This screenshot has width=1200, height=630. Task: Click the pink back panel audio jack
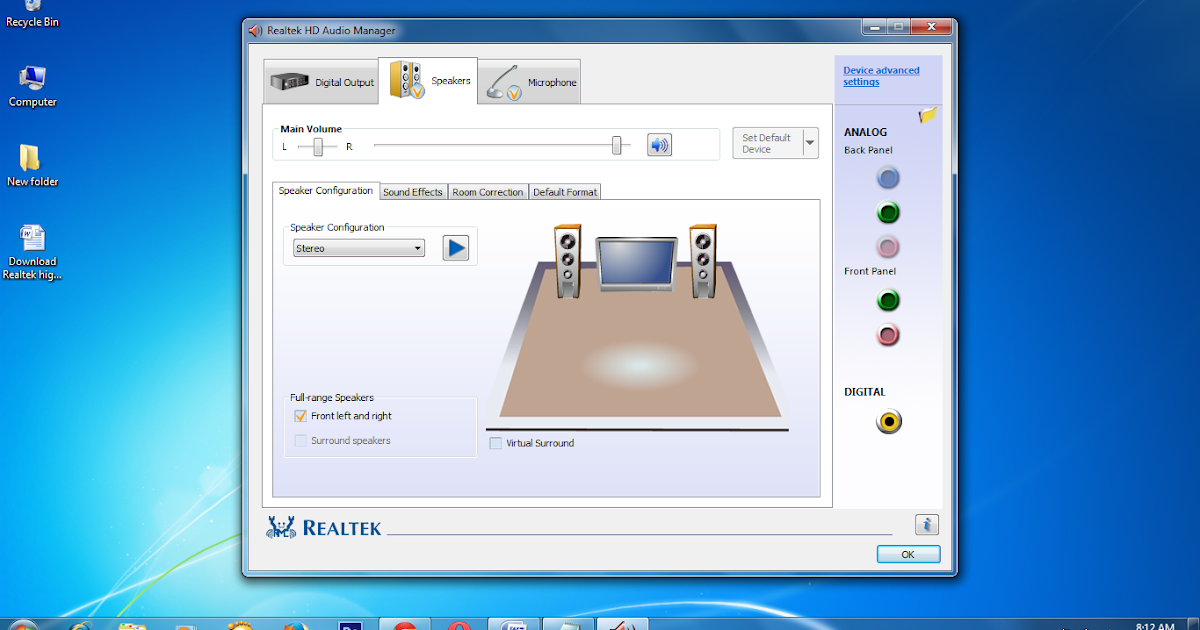point(888,246)
